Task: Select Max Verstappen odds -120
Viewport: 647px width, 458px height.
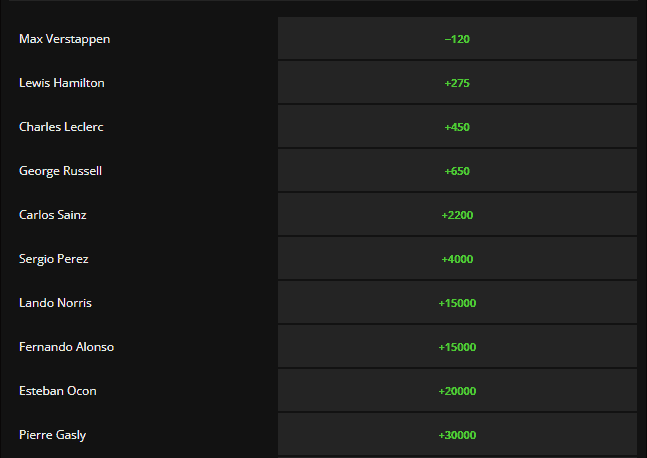Action: point(457,38)
